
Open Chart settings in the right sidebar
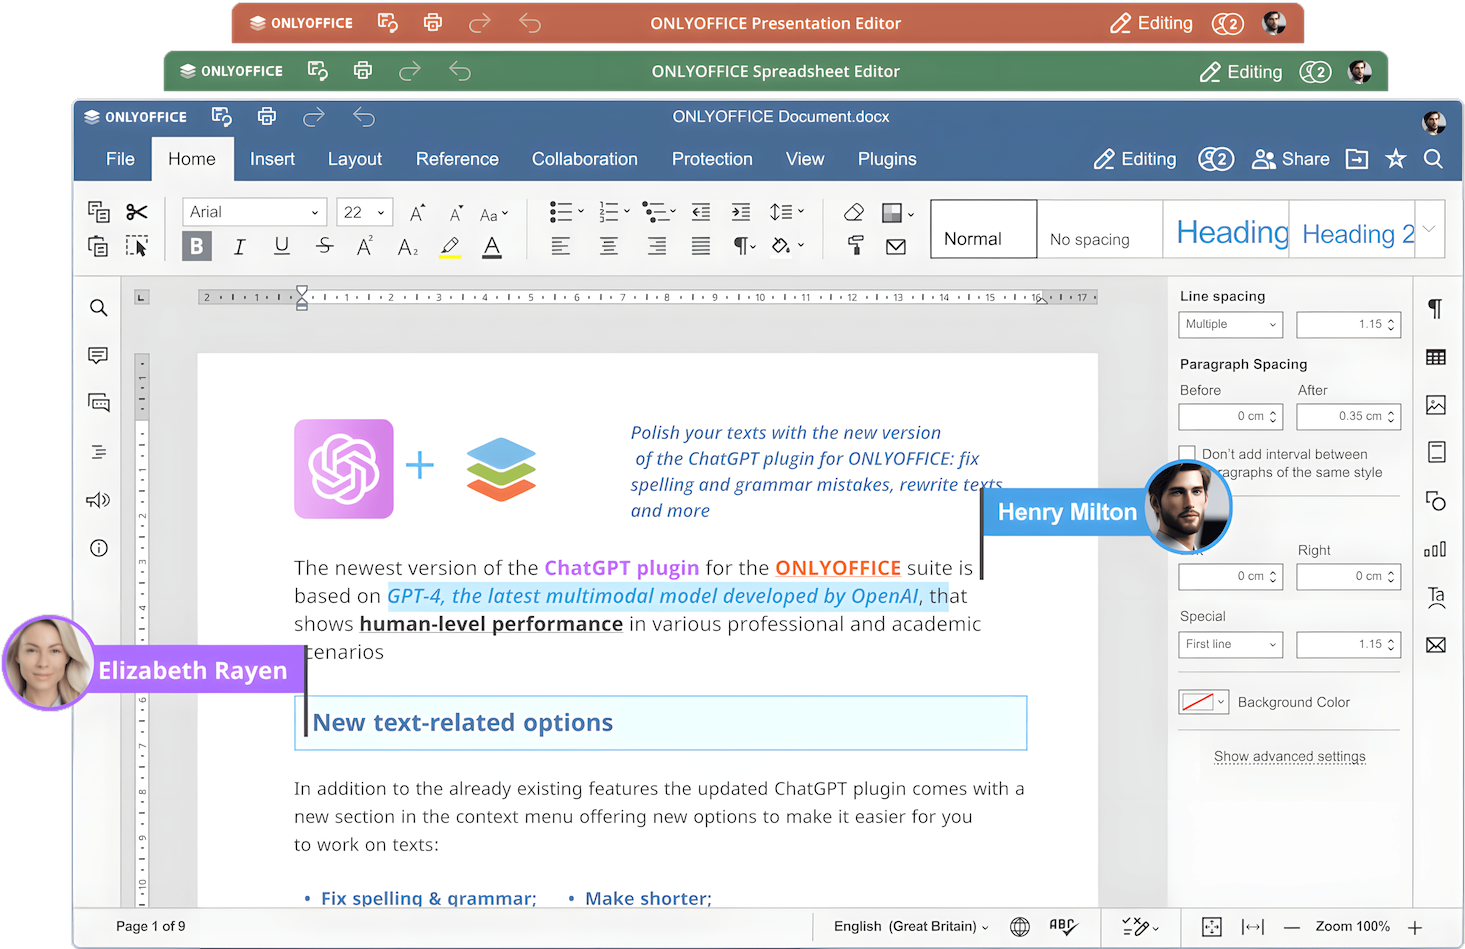(1435, 549)
